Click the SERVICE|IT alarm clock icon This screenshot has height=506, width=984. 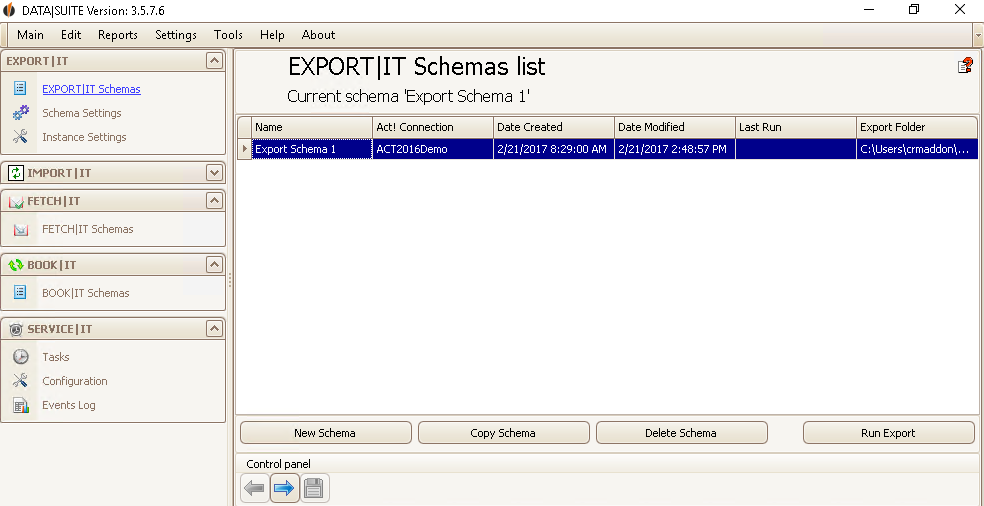(x=16, y=329)
